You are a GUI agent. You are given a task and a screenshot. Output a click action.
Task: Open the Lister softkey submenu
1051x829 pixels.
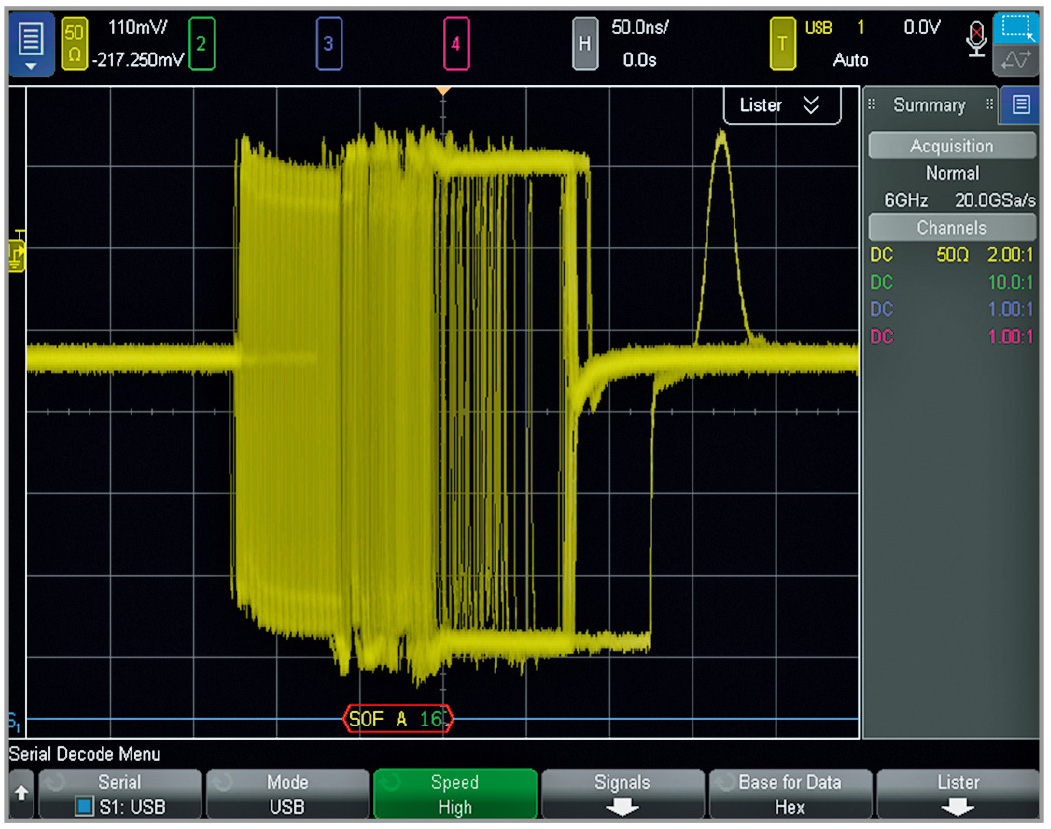(959, 794)
